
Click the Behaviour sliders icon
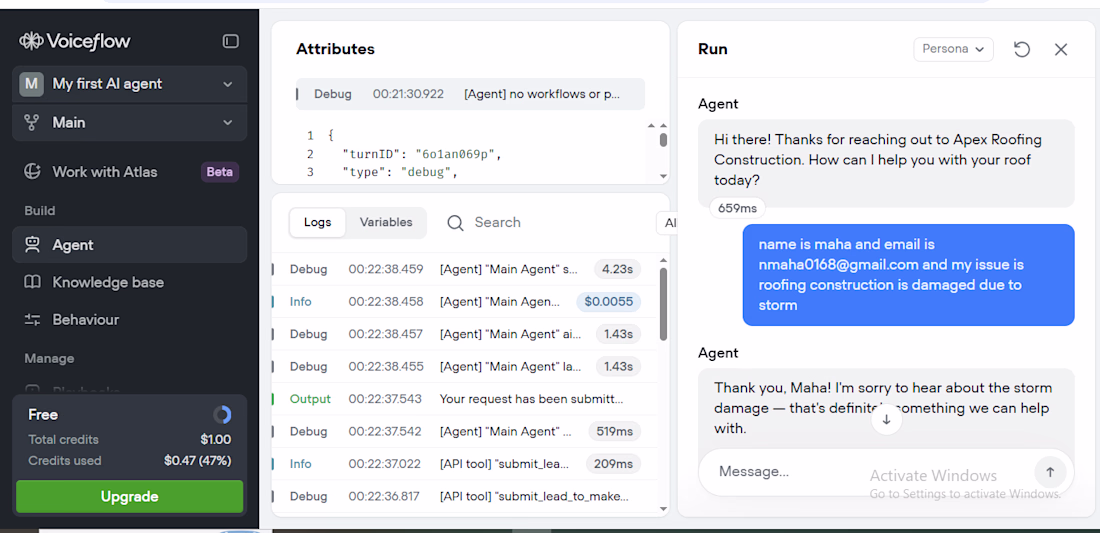tap(32, 320)
